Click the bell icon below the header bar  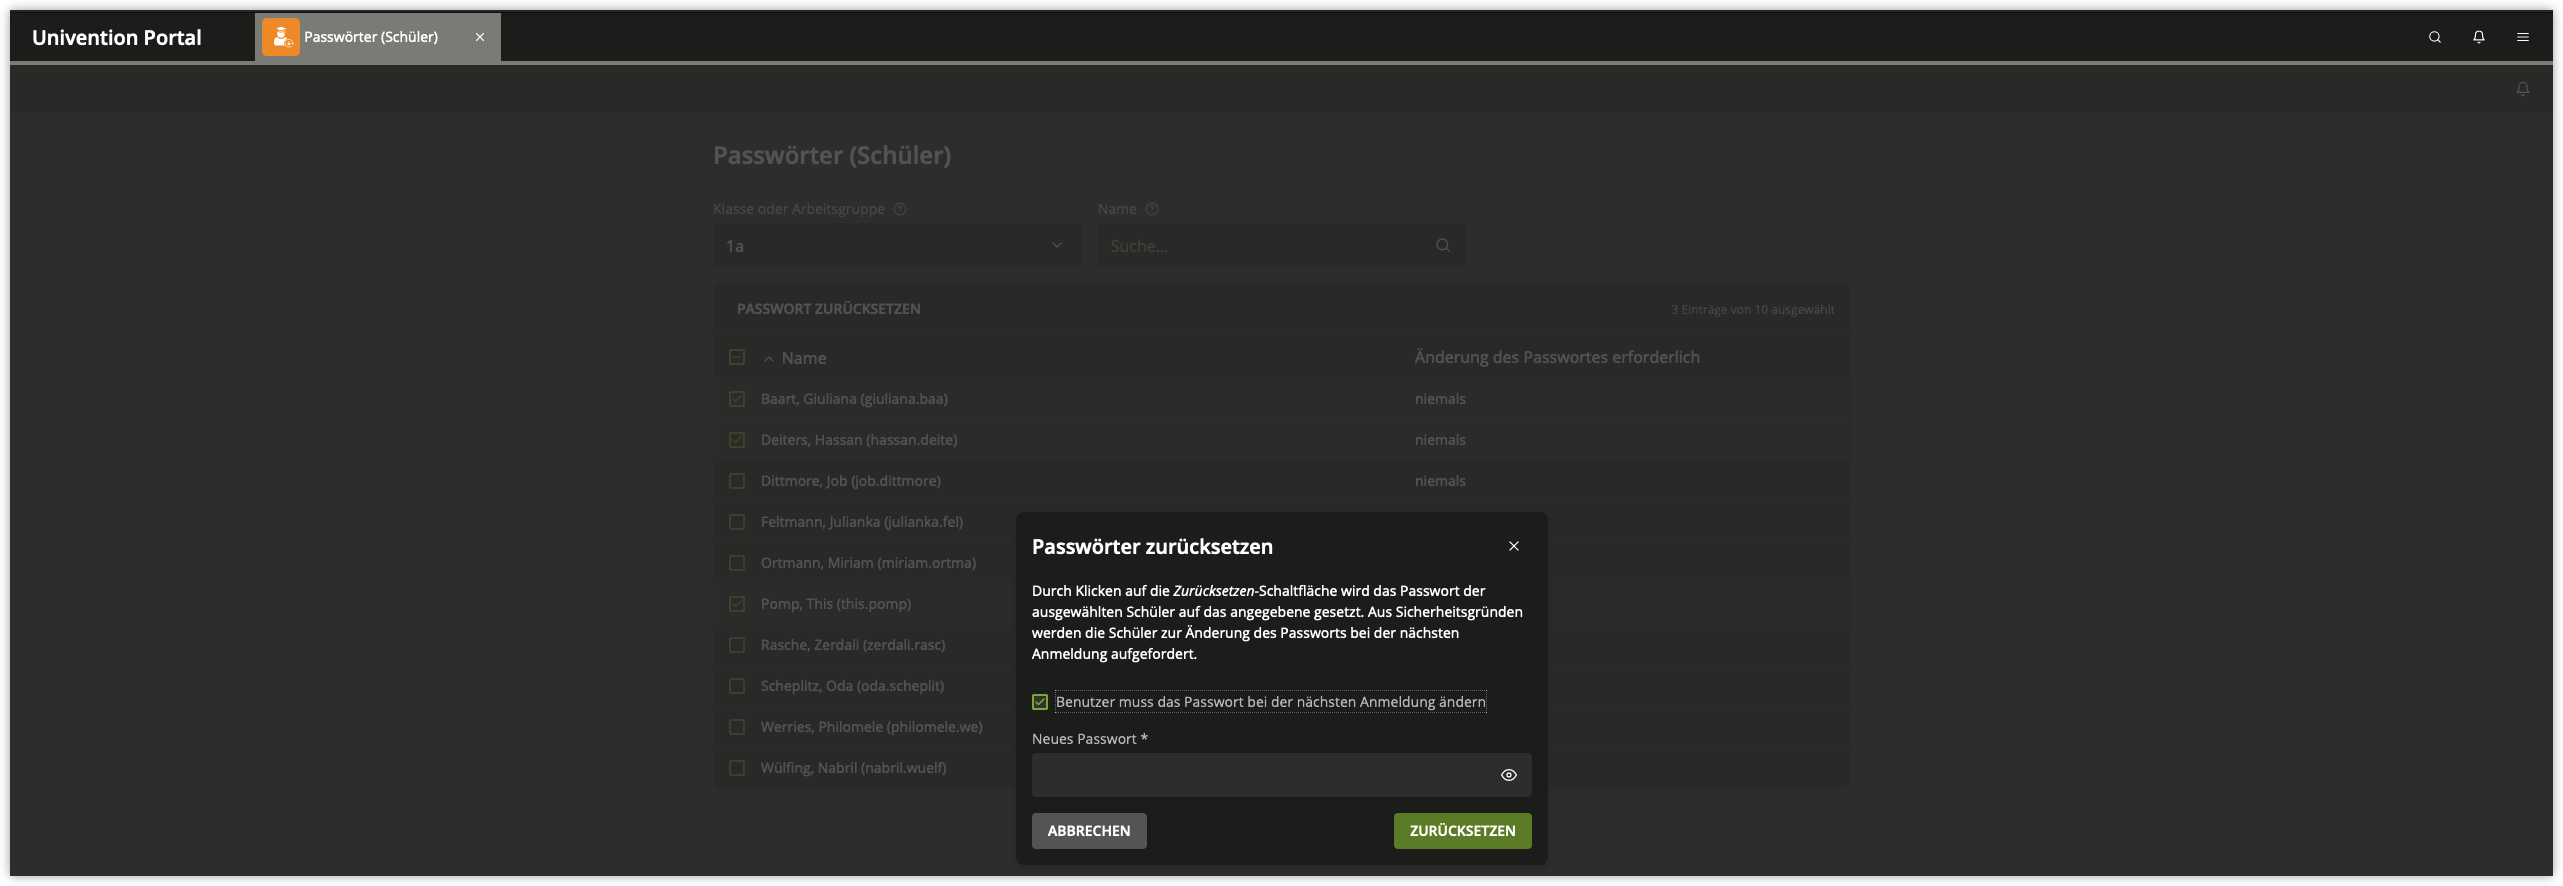click(2523, 89)
